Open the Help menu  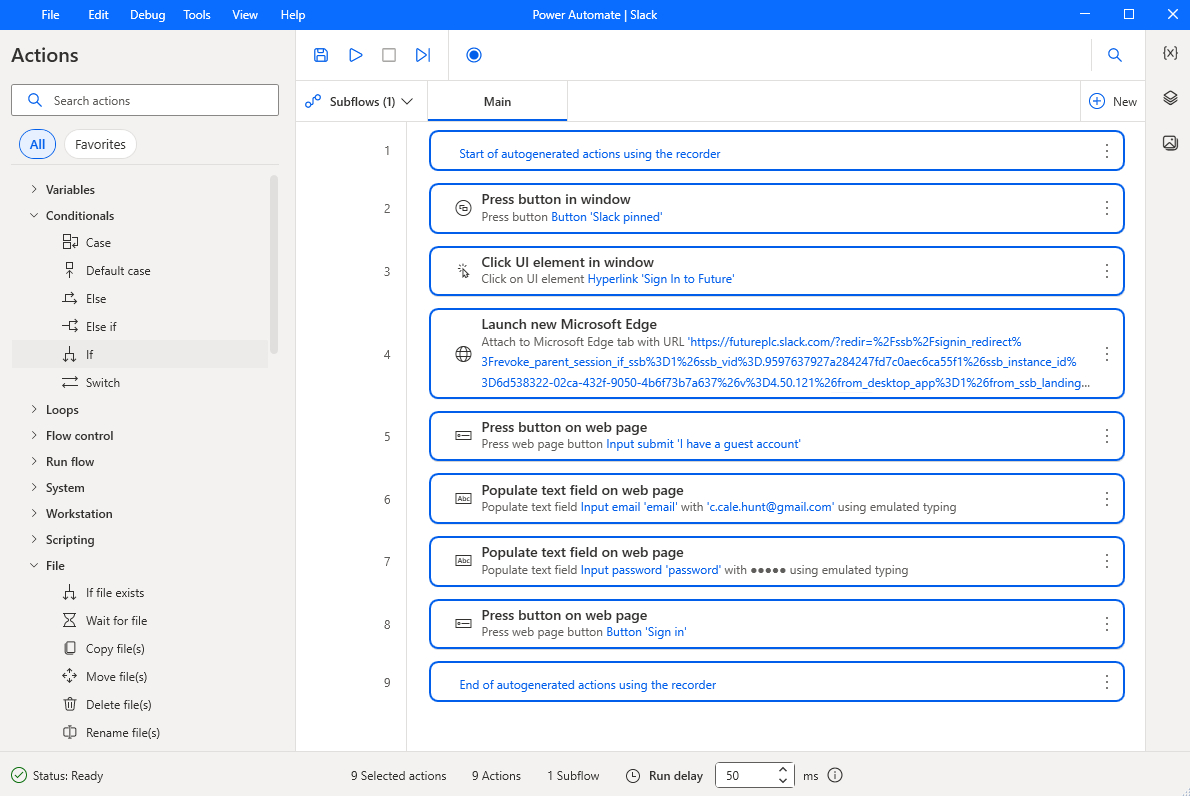[292, 14]
